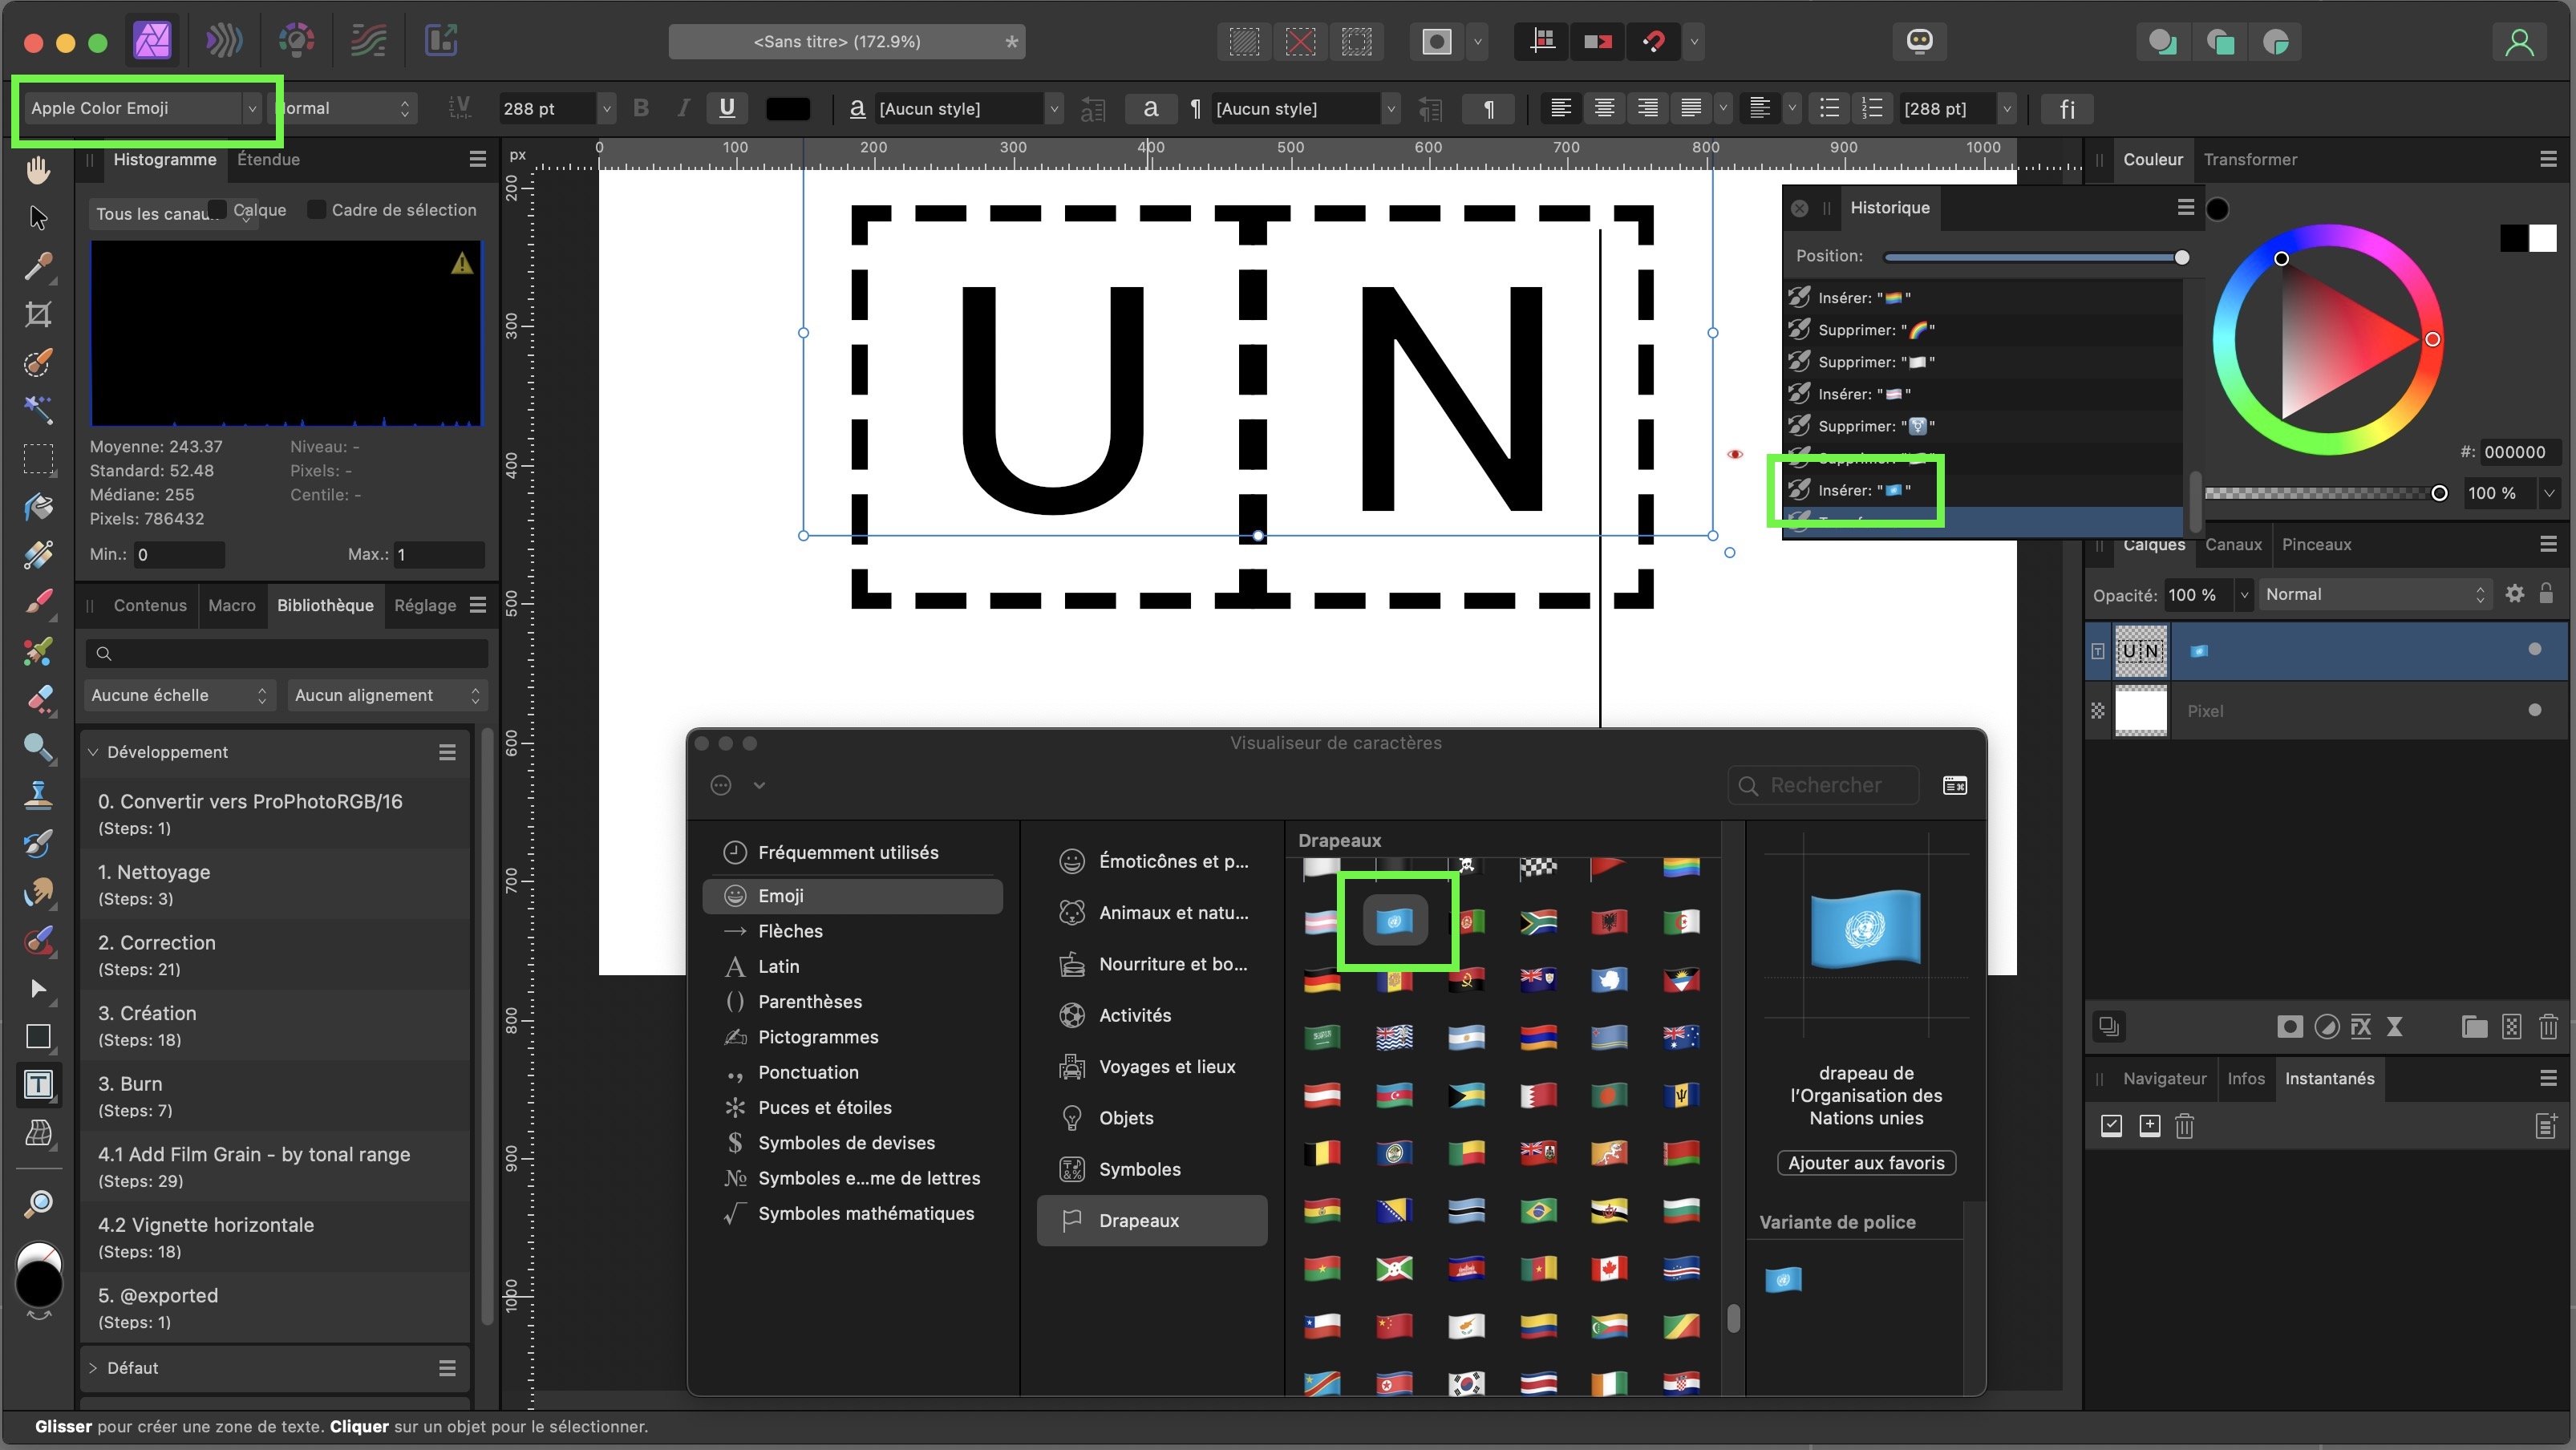2576x1450 pixels.
Task: Adjust the color opacity slider
Action: [2439, 493]
